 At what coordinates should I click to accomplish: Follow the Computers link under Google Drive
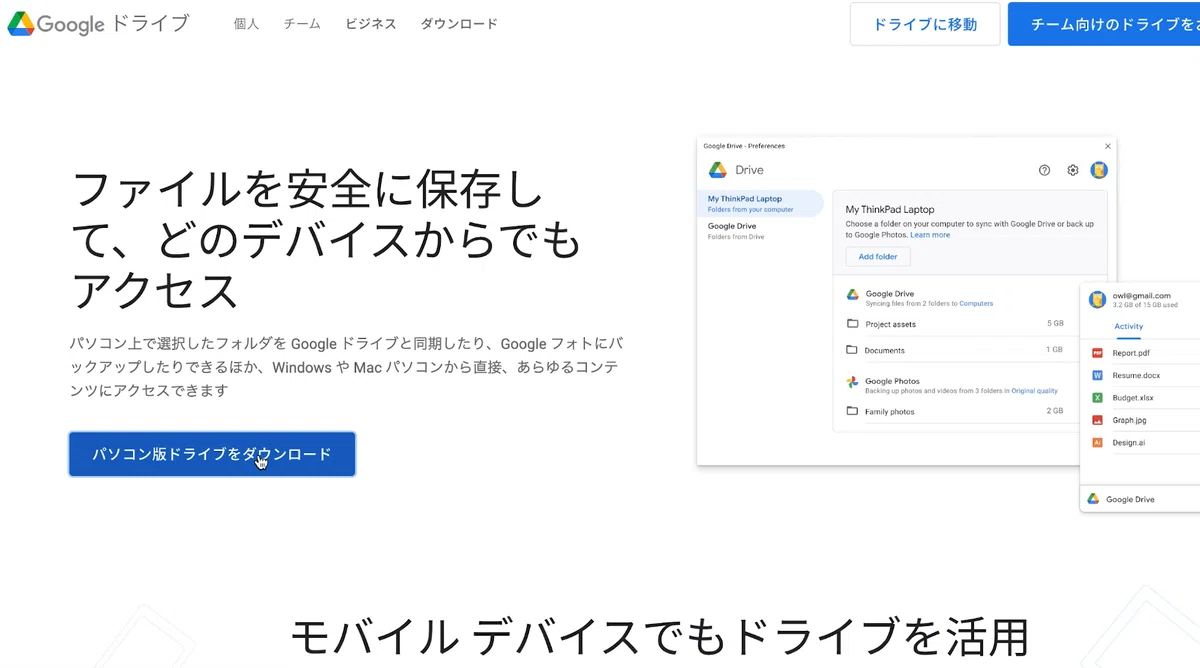976,303
